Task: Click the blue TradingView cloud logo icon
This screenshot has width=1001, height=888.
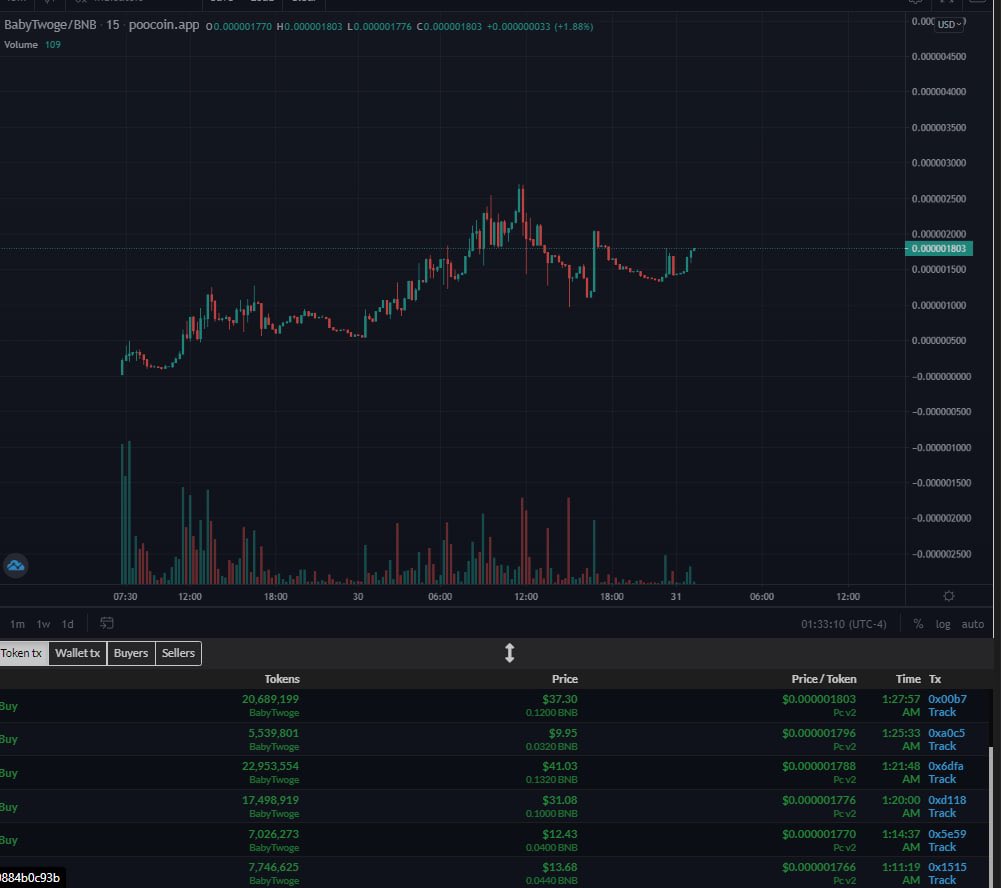Action: pos(15,566)
